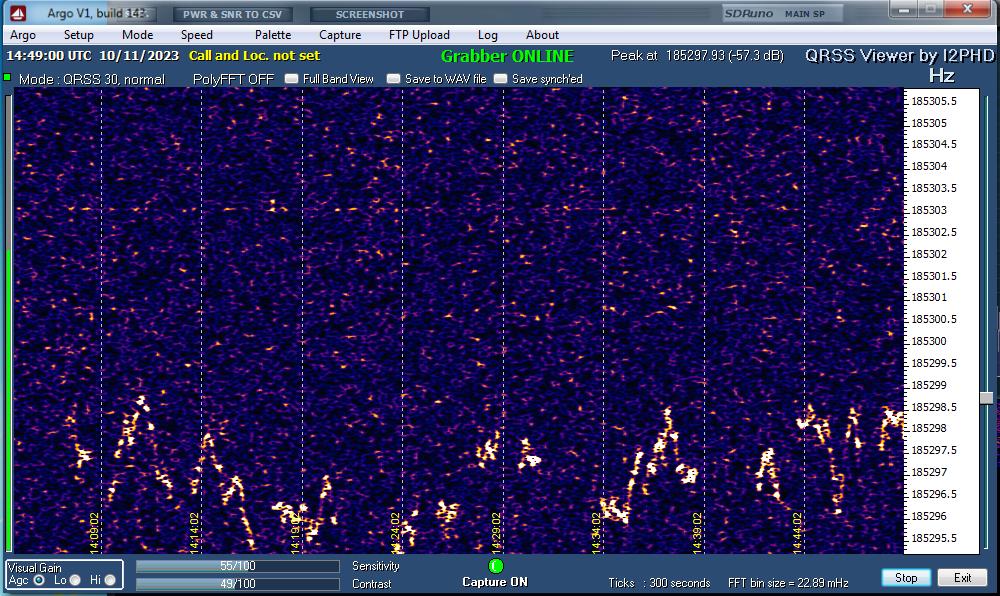The height and width of the screenshot is (596, 1000).
Task: Click the Ticks : 300 seconds text
Action: (659, 583)
